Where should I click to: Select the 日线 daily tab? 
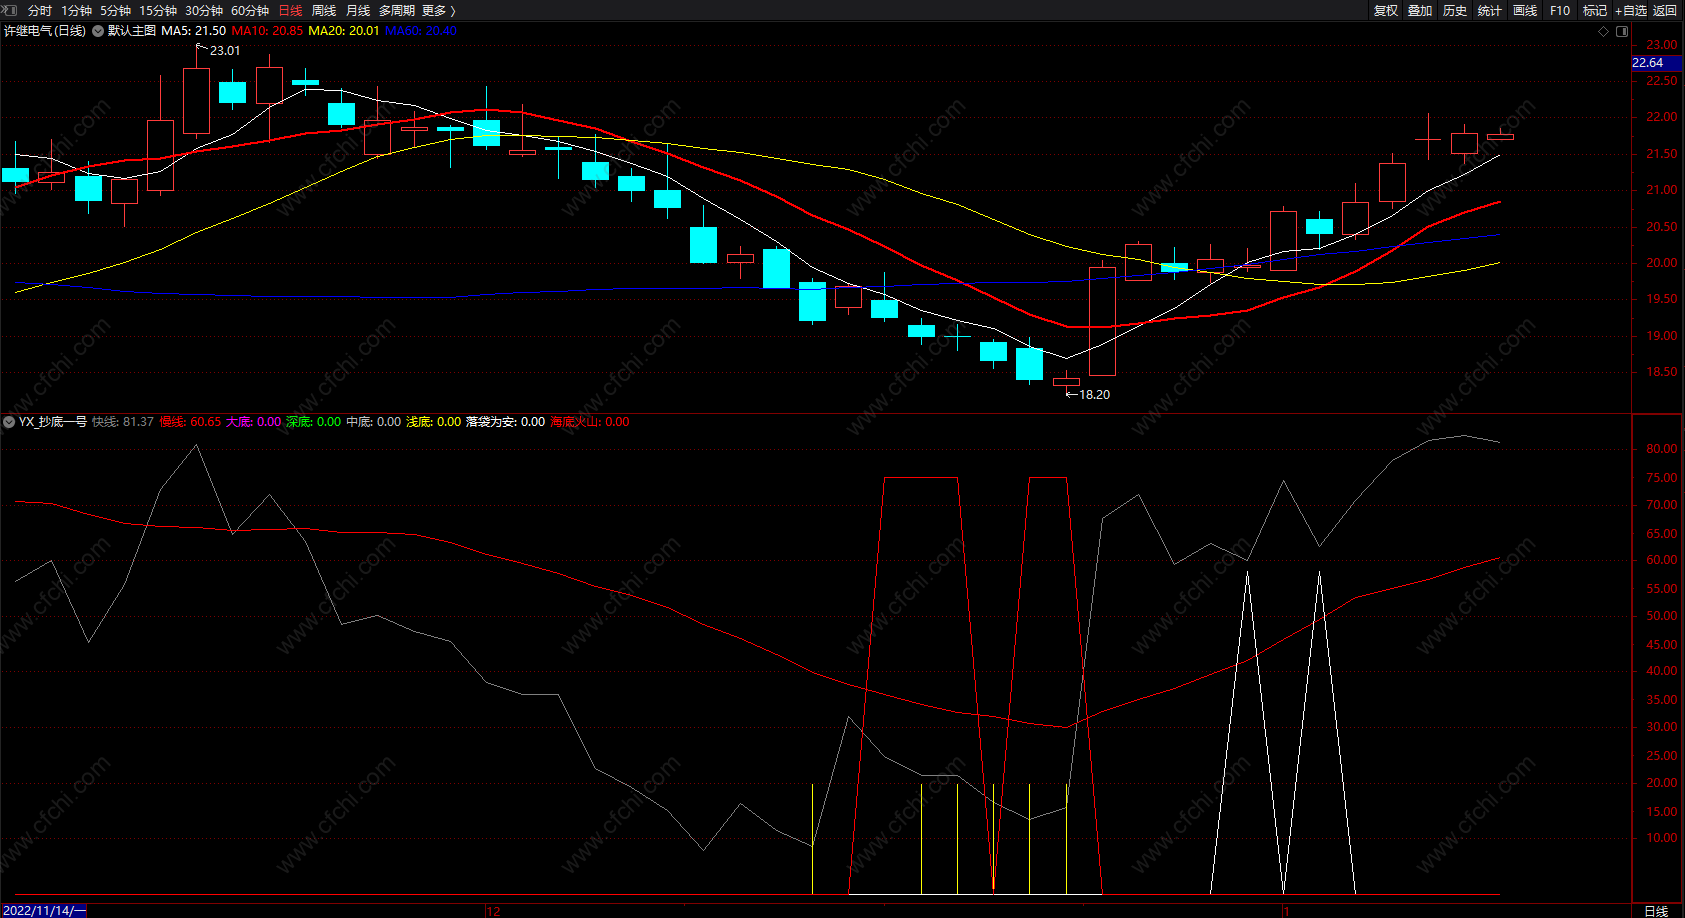click(x=290, y=10)
